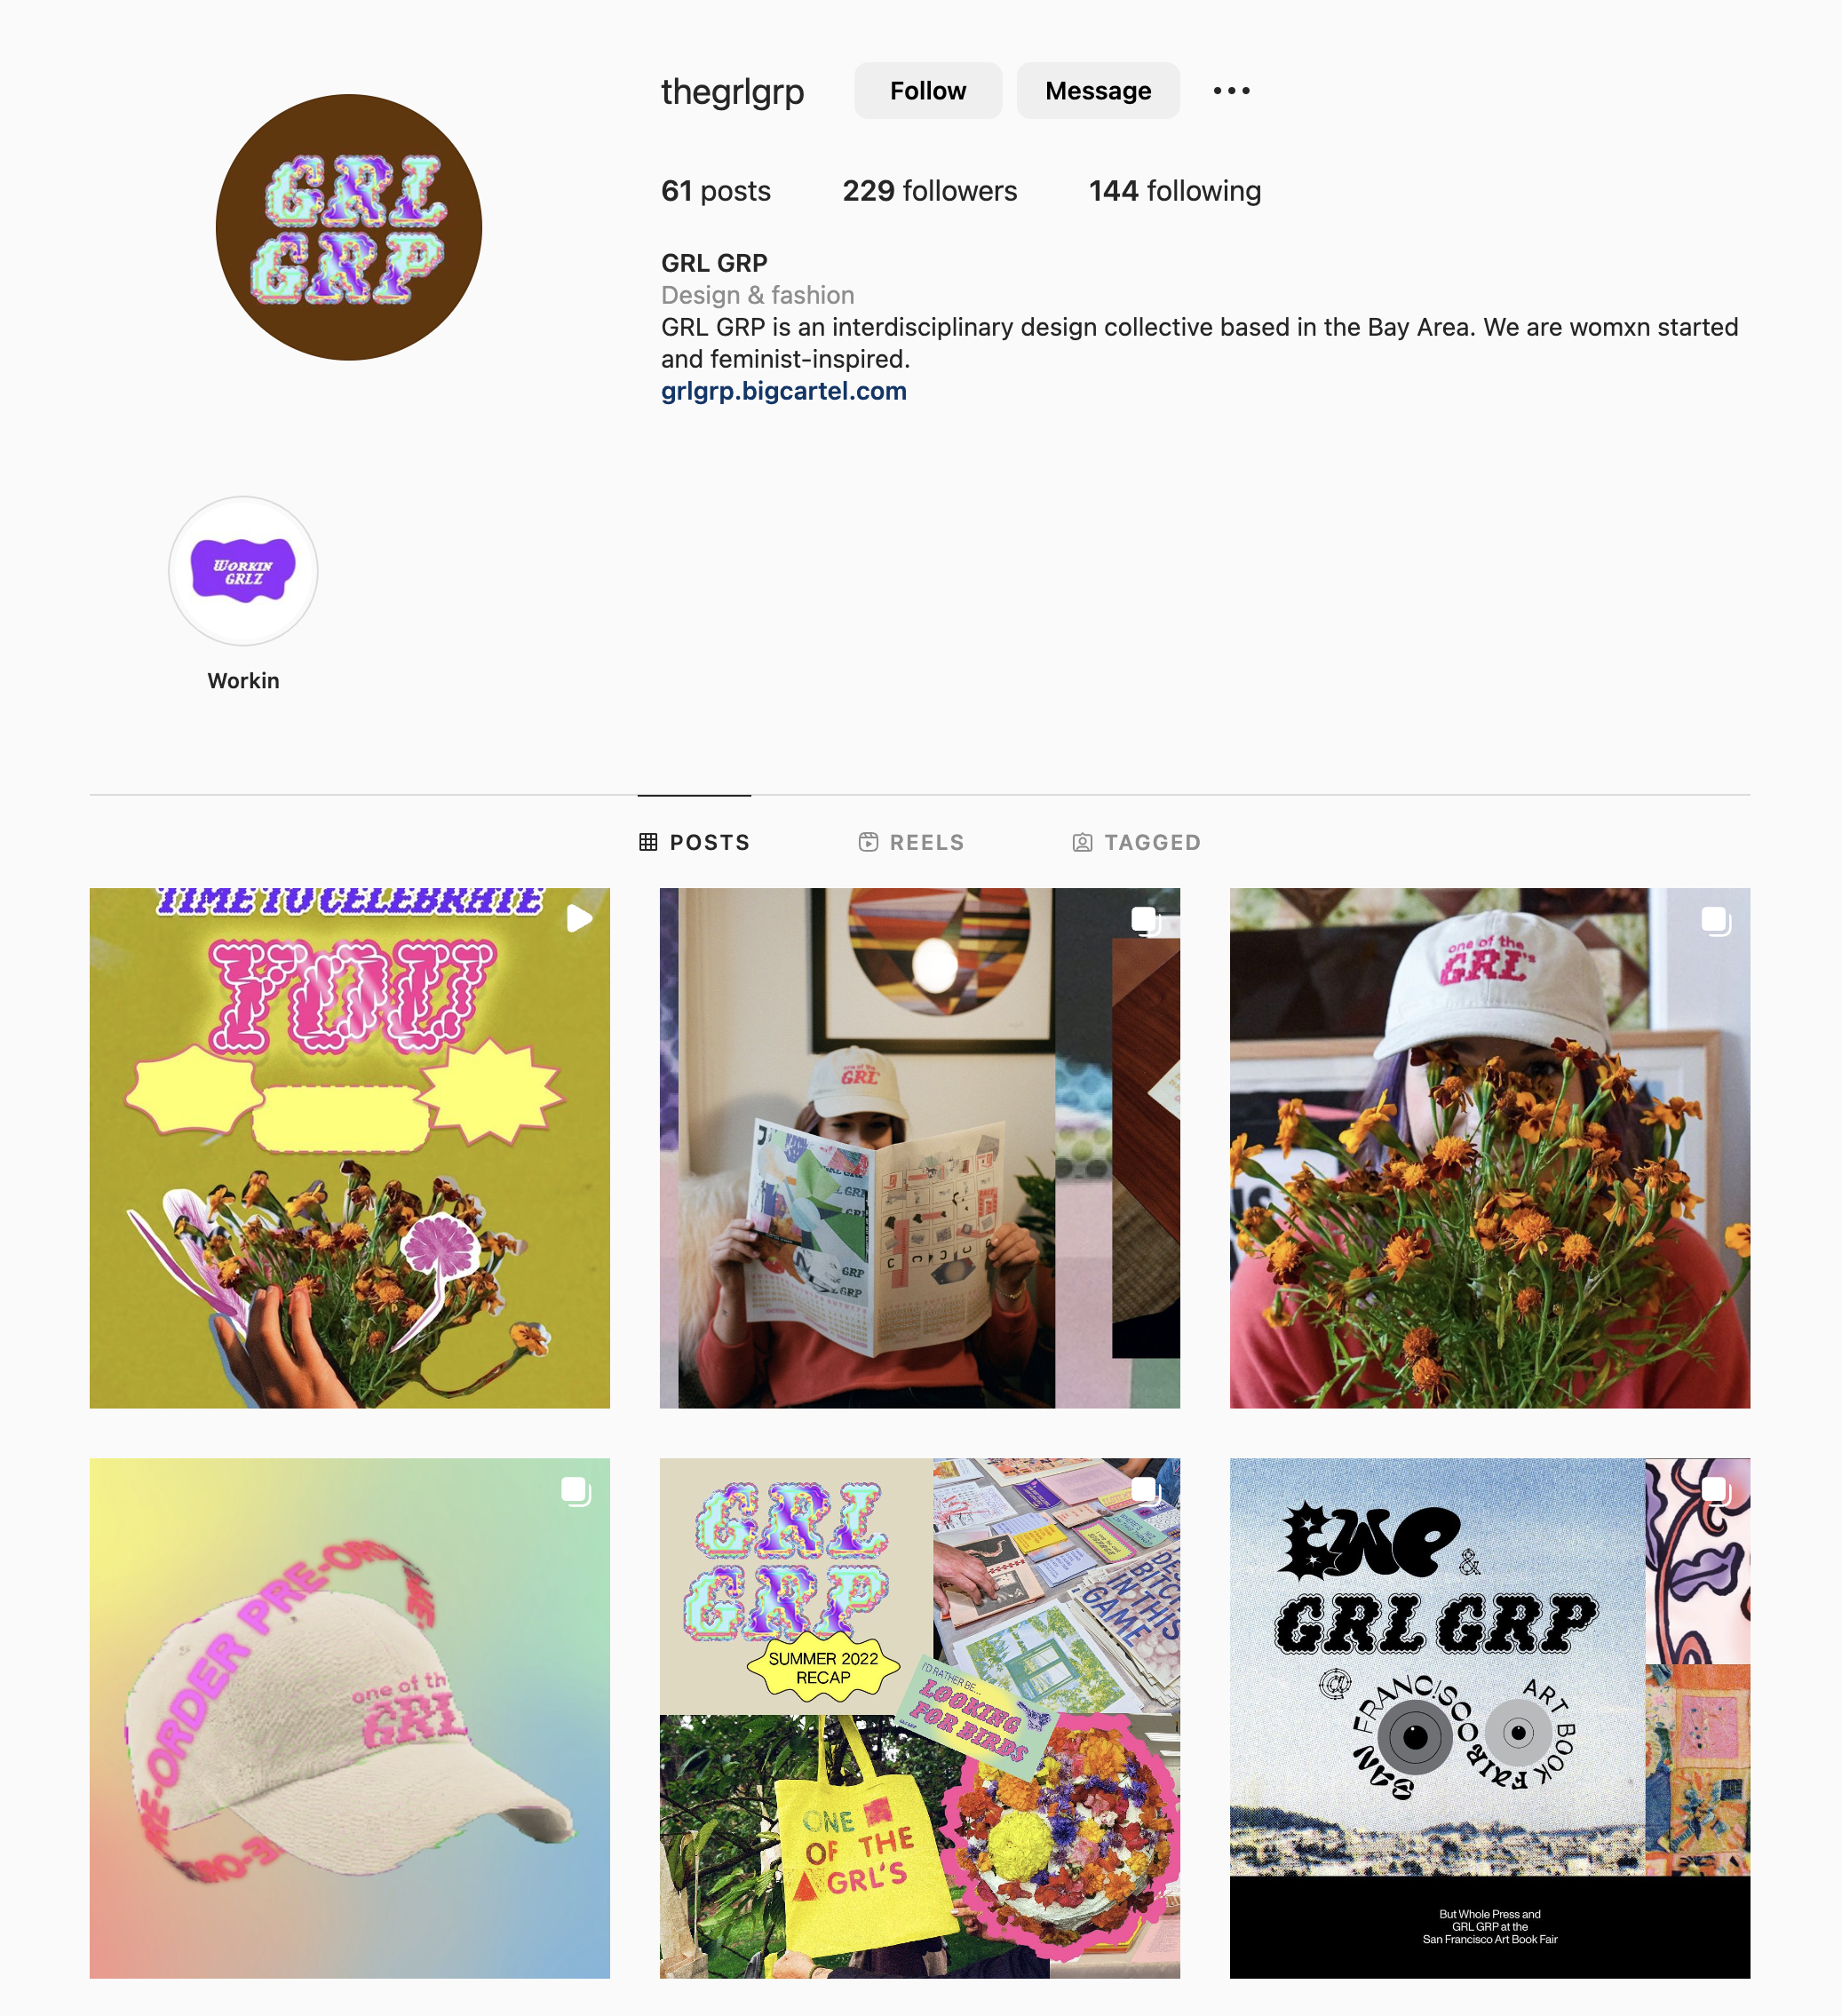Click the Reels clapper icon
Viewport: 1842px width, 2016px height.
[868, 842]
